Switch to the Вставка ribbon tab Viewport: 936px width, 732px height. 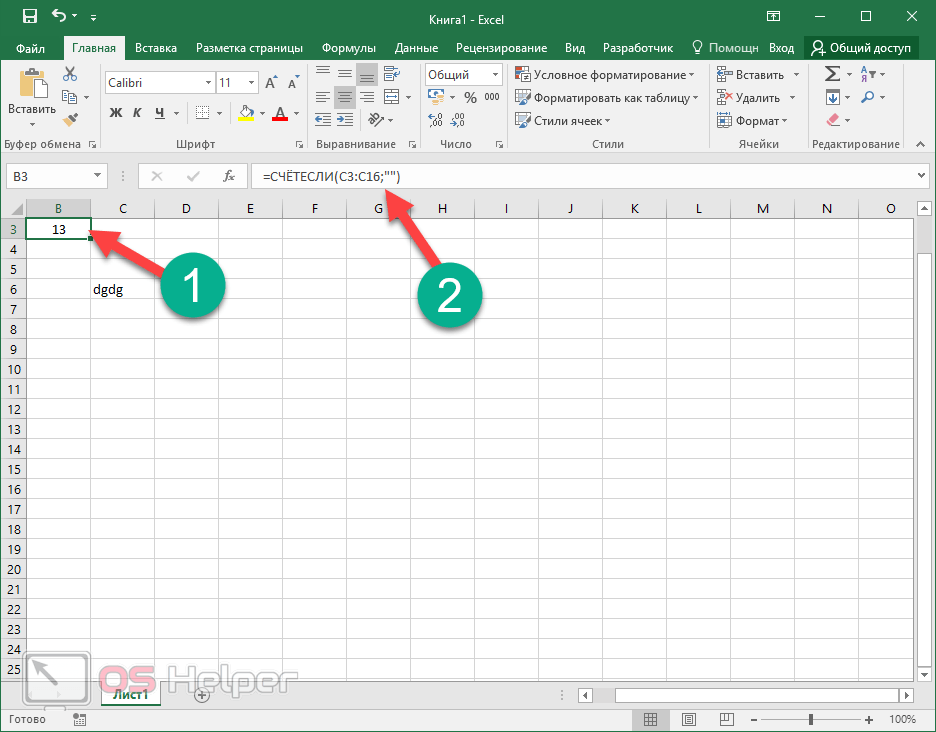coord(156,48)
